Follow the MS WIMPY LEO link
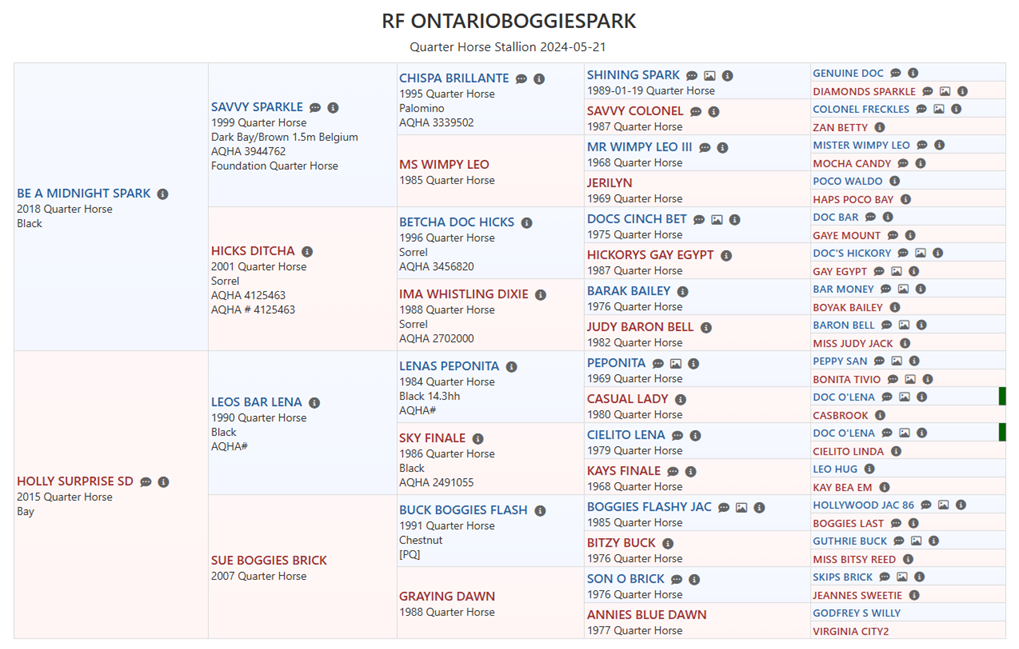1019x649 pixels. (444, 165)
